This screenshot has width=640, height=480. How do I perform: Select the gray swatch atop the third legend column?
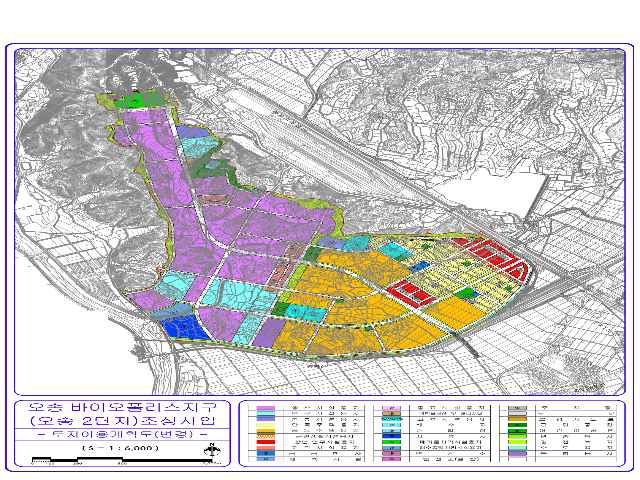pyautogui.click(x=516, y=410)
